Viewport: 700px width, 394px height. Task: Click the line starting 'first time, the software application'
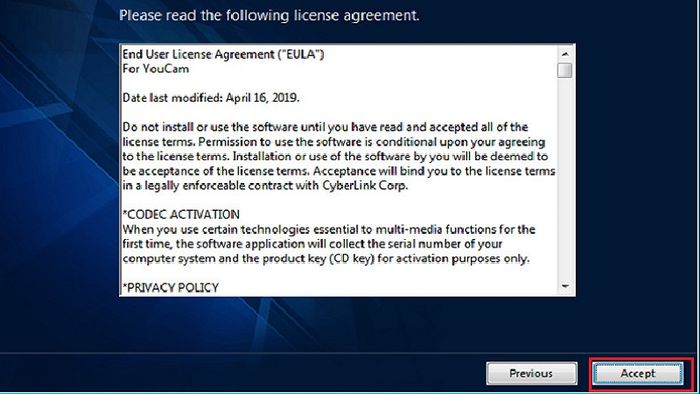pos(312,244)
